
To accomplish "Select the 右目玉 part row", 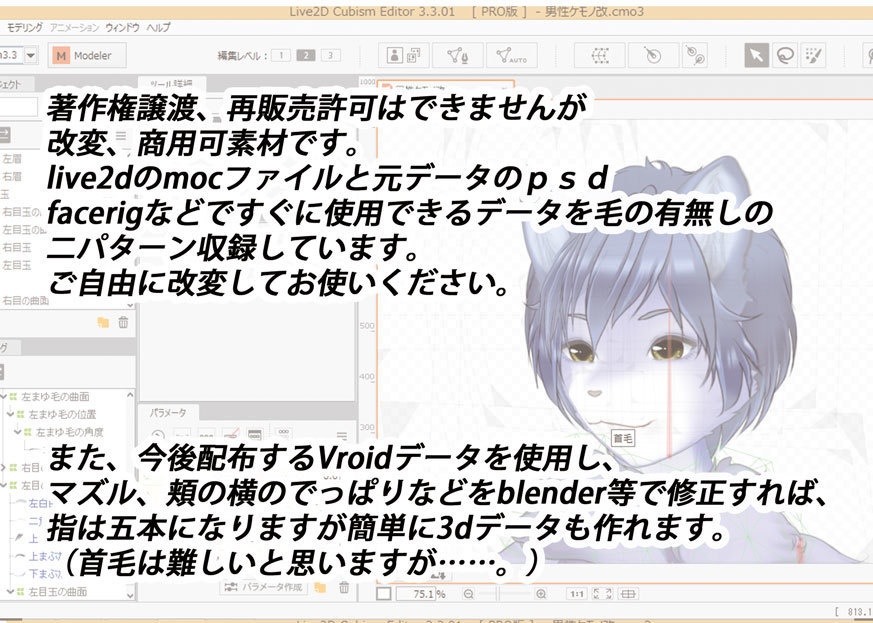I will pyautogui.click(x=17, y=247).
